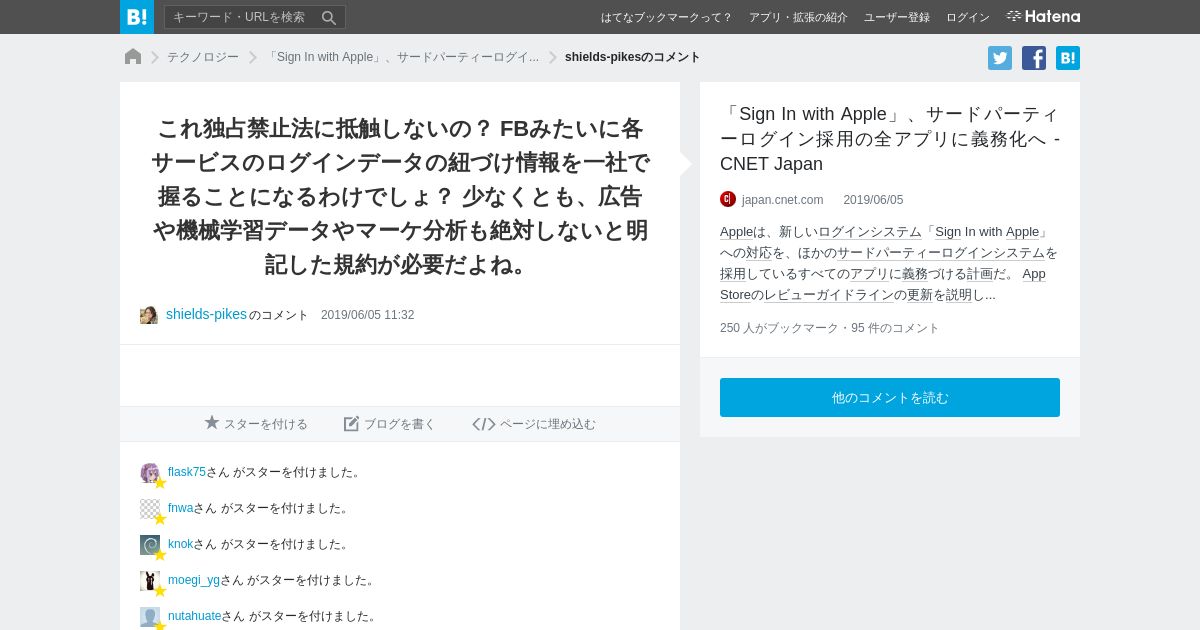Click article date 2019/06/05
1200x630 pixels.
[873, 200]
